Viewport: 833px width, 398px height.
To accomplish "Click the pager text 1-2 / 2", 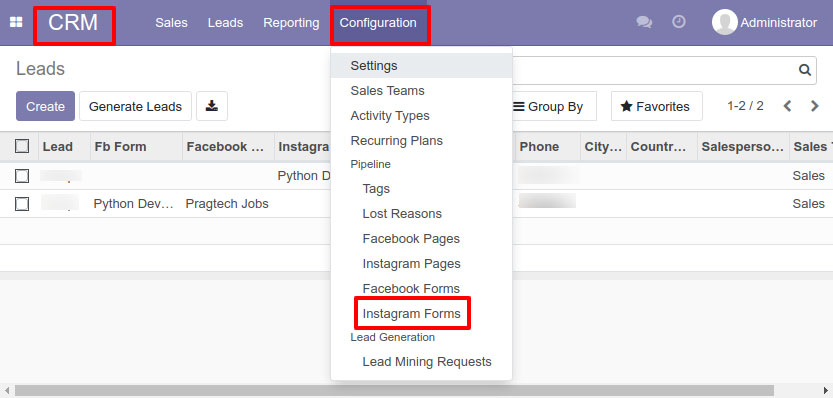I will pos(745,106).
